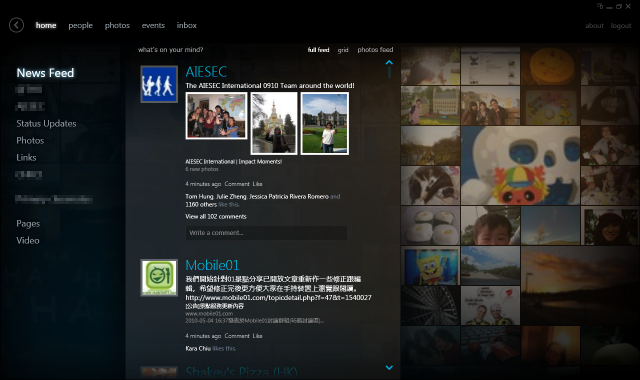The width and height of the screenshot is (640, 380).
Task: Switch to photos feed view
Action: (375, 50)
